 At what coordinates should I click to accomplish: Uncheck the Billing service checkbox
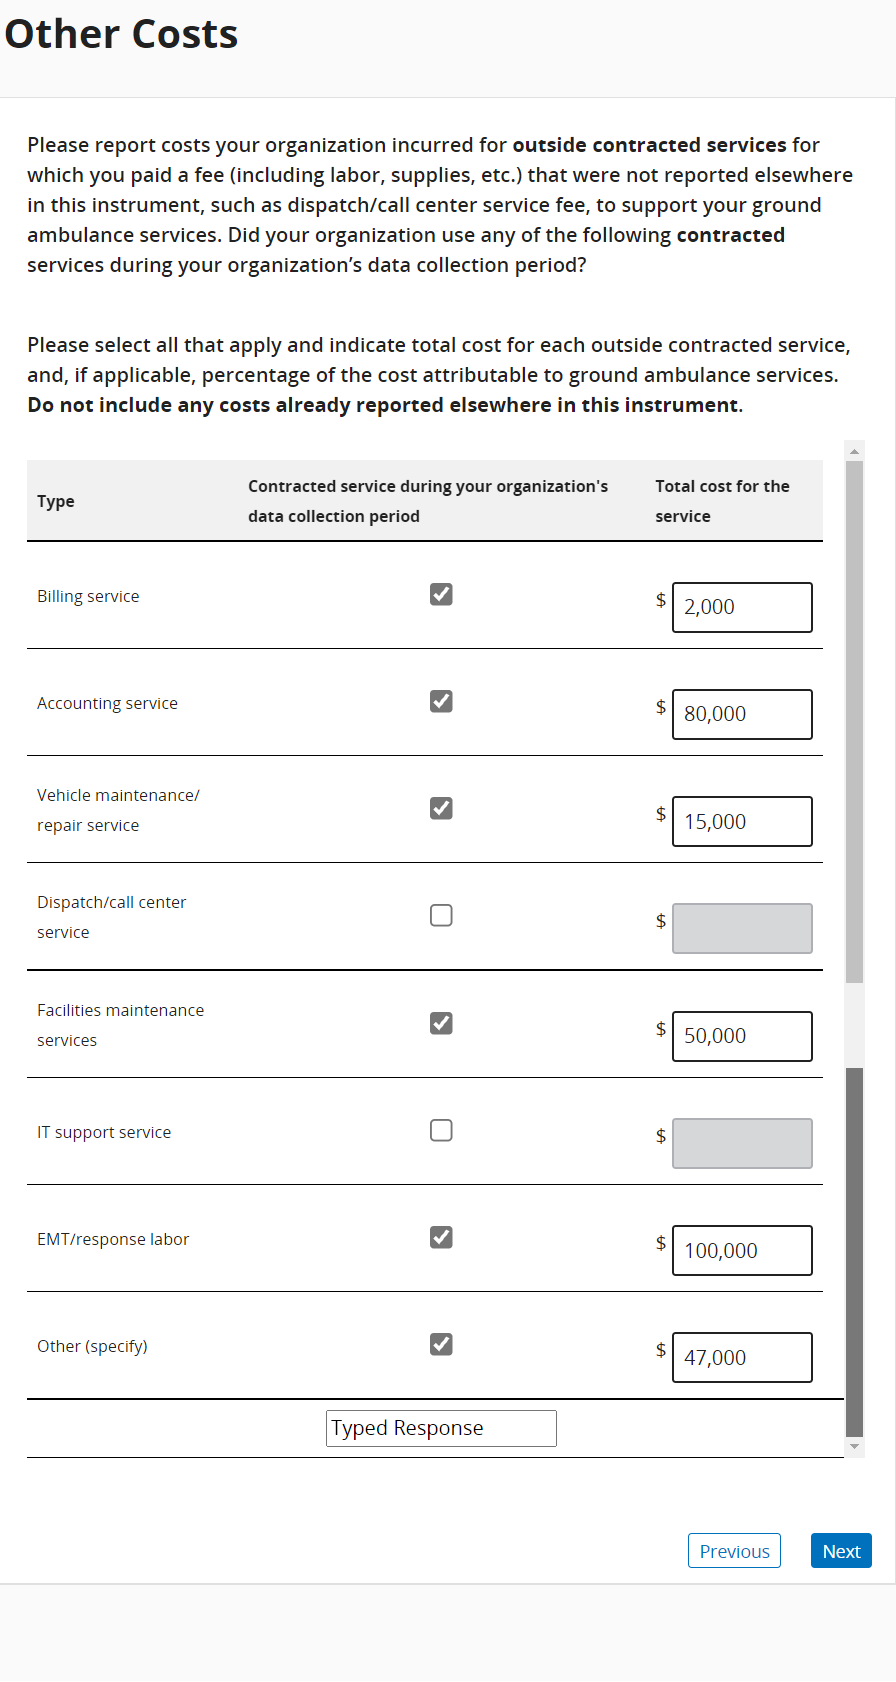(441, 595)
